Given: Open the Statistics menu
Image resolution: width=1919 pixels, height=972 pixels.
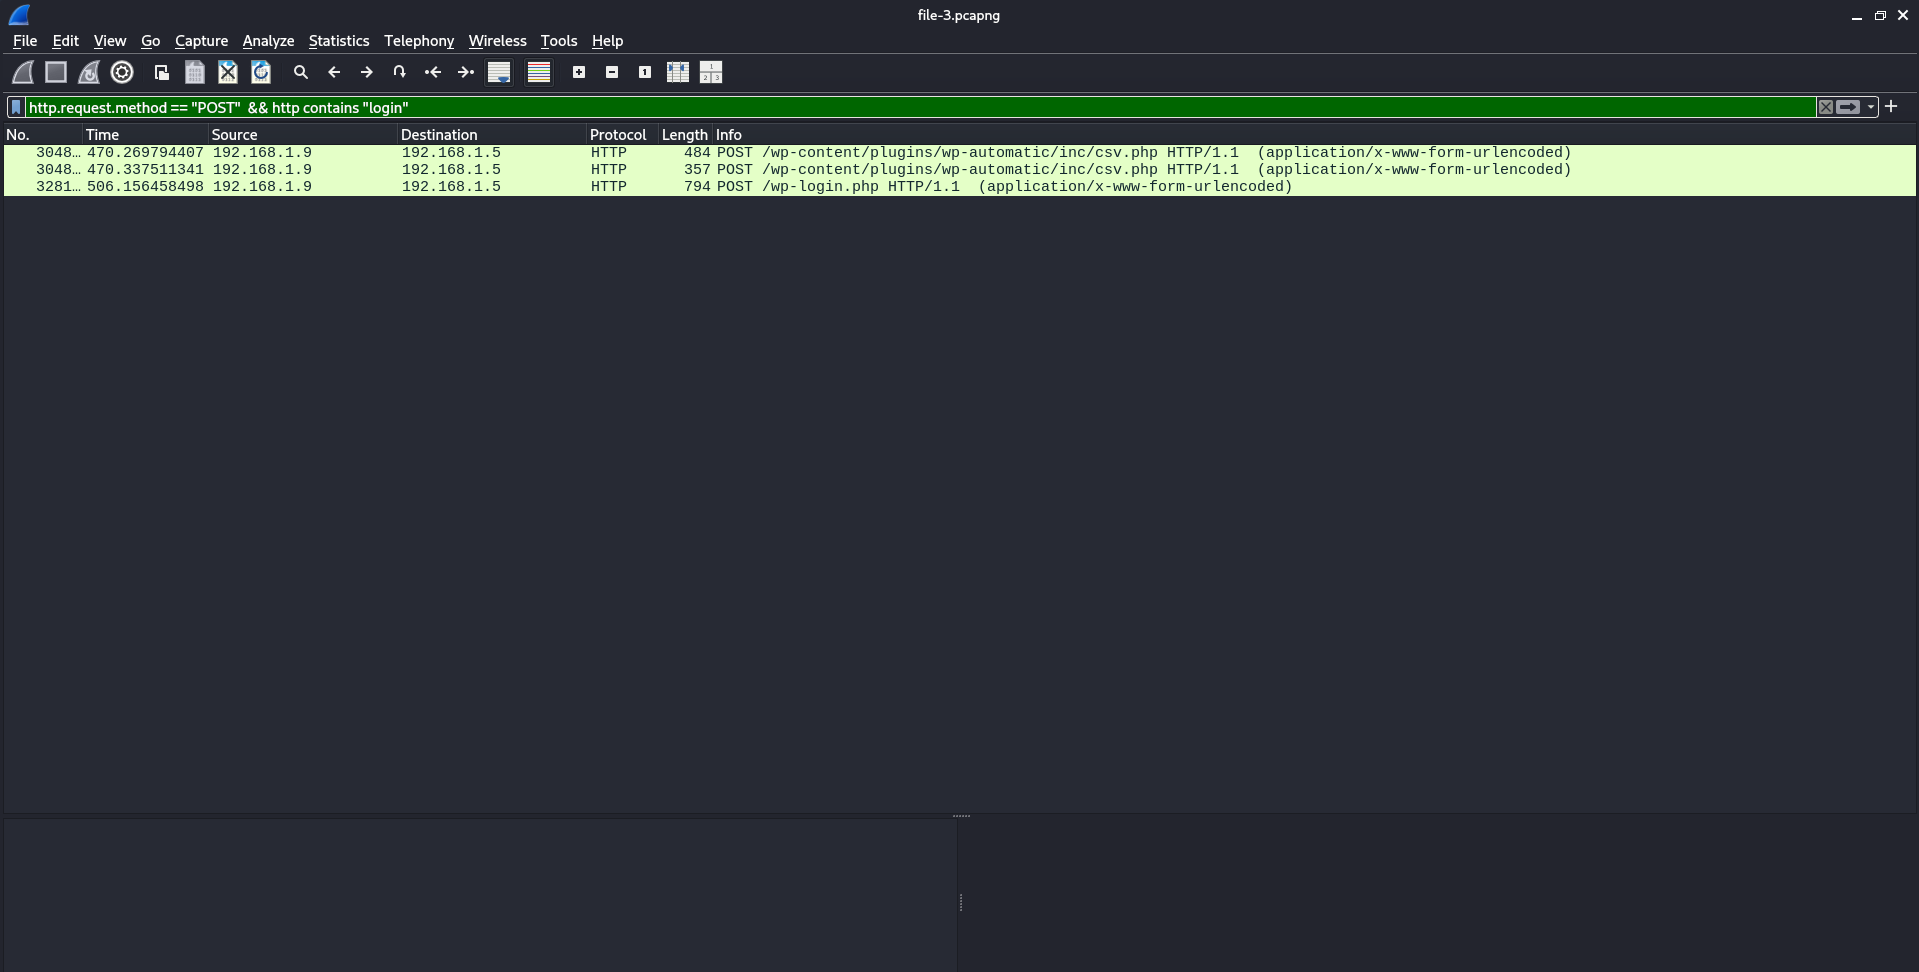Looking at the screenshot, I should coord(339,41).
